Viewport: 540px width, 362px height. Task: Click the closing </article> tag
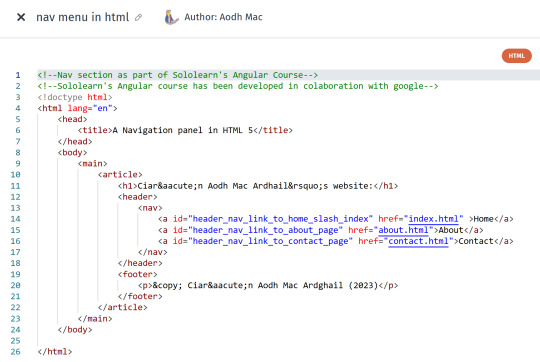(x=122, y=307)
